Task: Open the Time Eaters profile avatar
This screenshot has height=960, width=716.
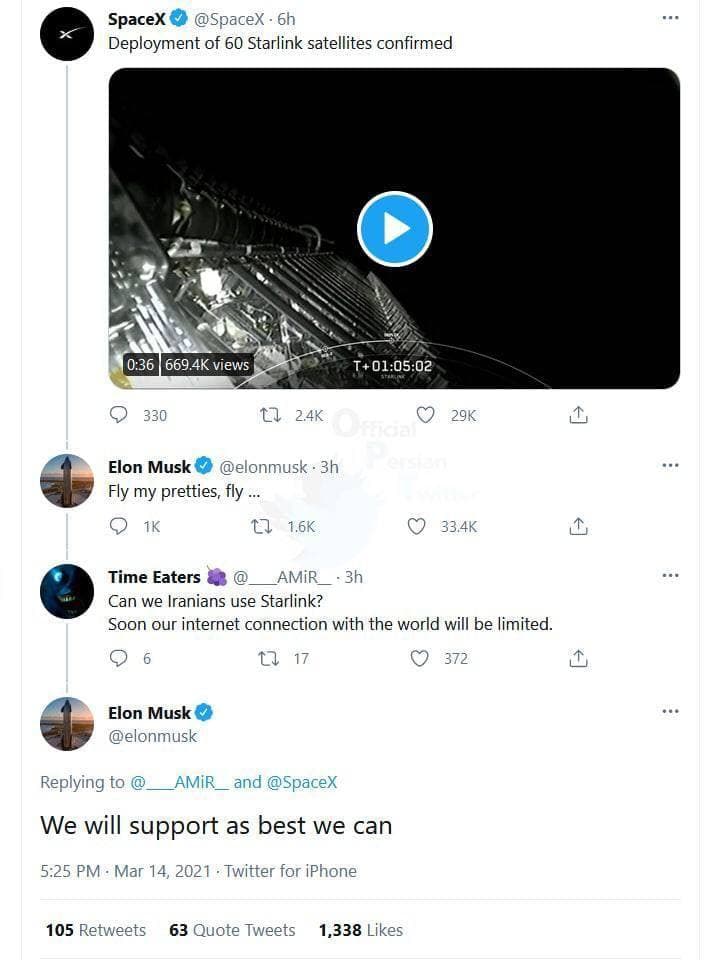Action: (x=67, y=591)
